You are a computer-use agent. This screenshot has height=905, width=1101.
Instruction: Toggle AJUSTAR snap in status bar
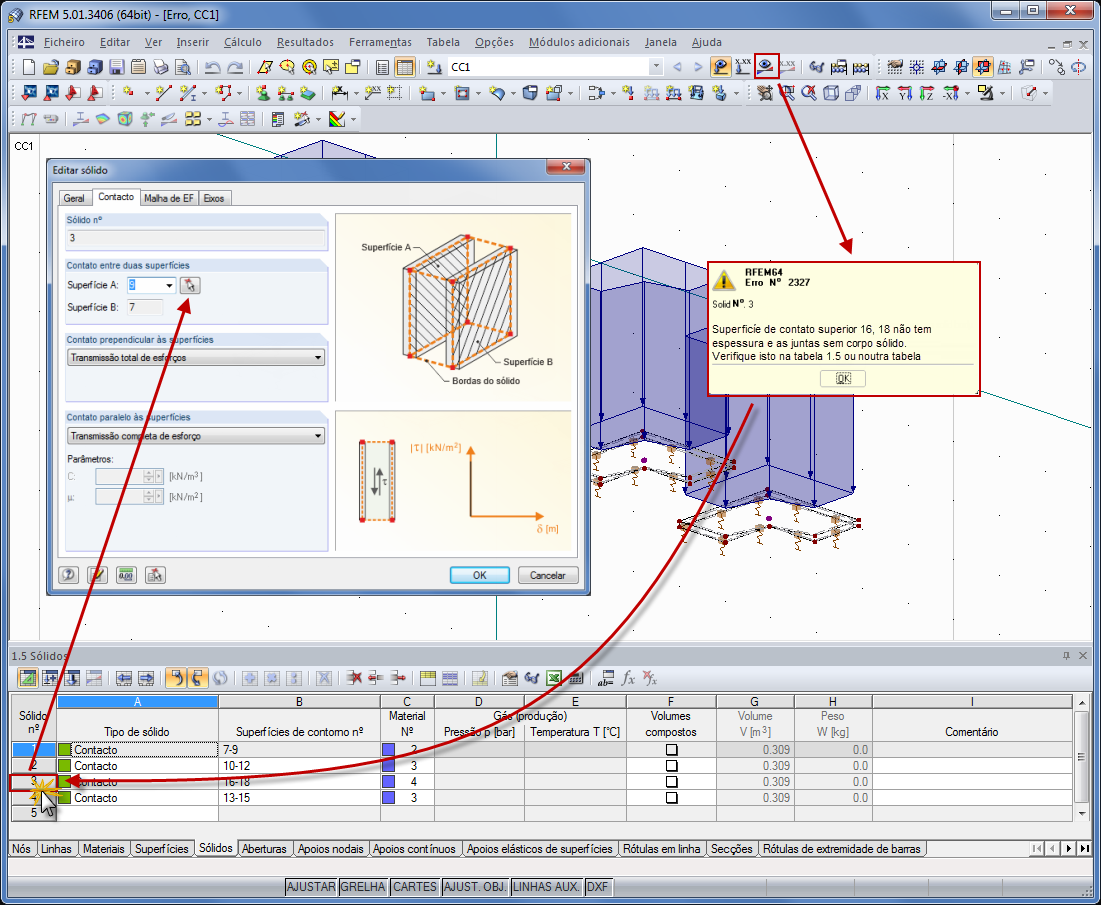pyautogui.click(x=311, y=887)
